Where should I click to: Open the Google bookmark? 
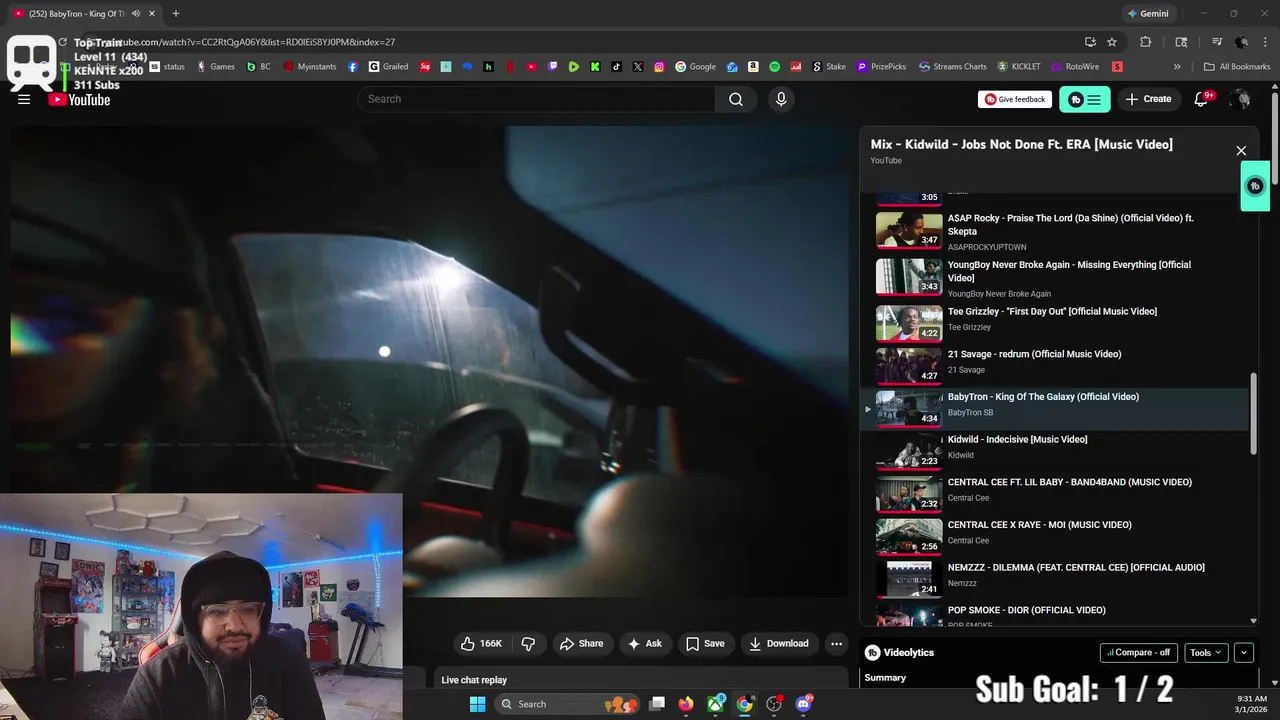(x=696, y=67)
